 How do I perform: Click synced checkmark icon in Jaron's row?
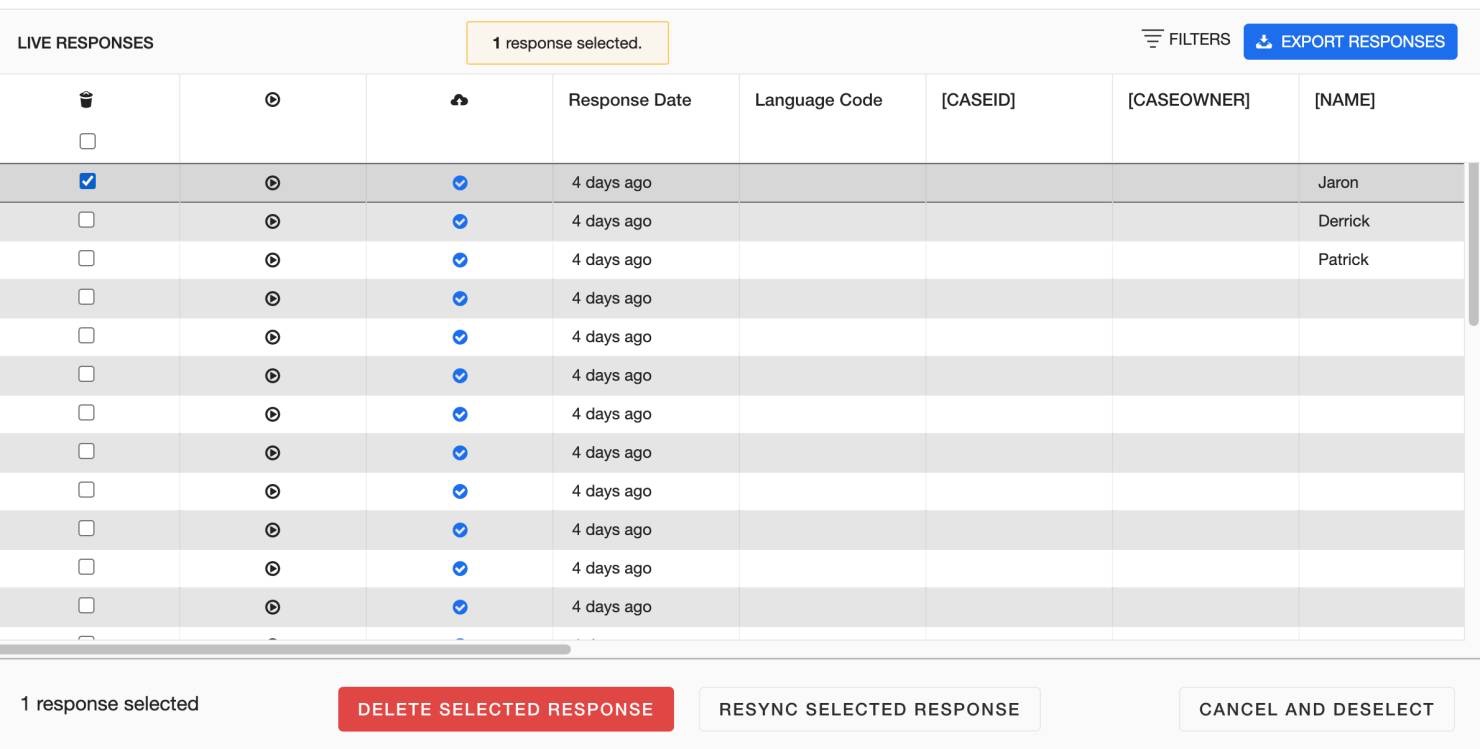pyautogui.click(x=460, y=183)
